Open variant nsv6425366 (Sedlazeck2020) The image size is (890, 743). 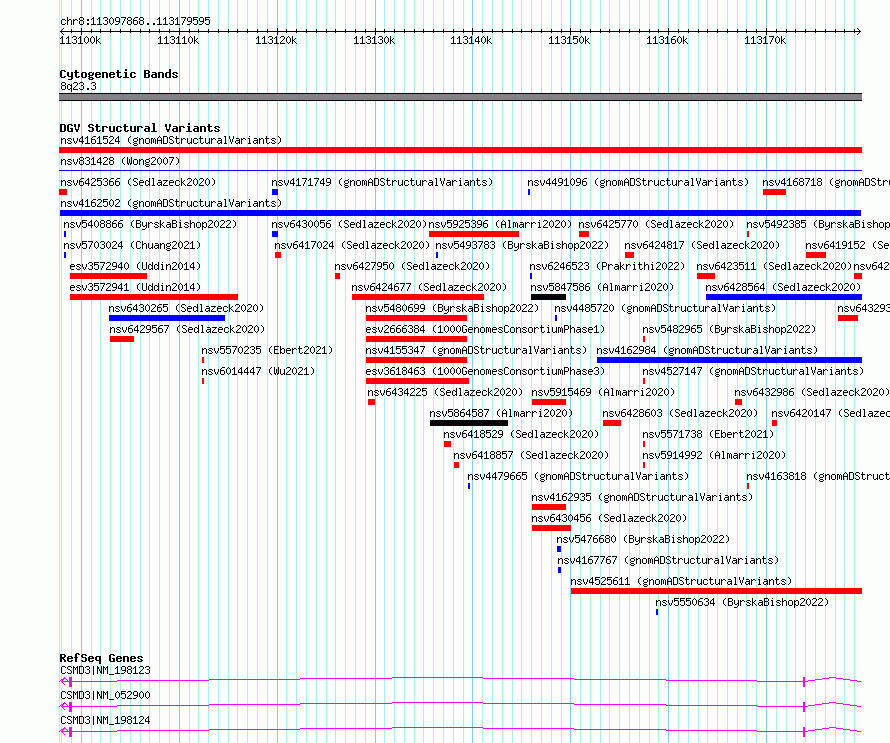point(138,182)
